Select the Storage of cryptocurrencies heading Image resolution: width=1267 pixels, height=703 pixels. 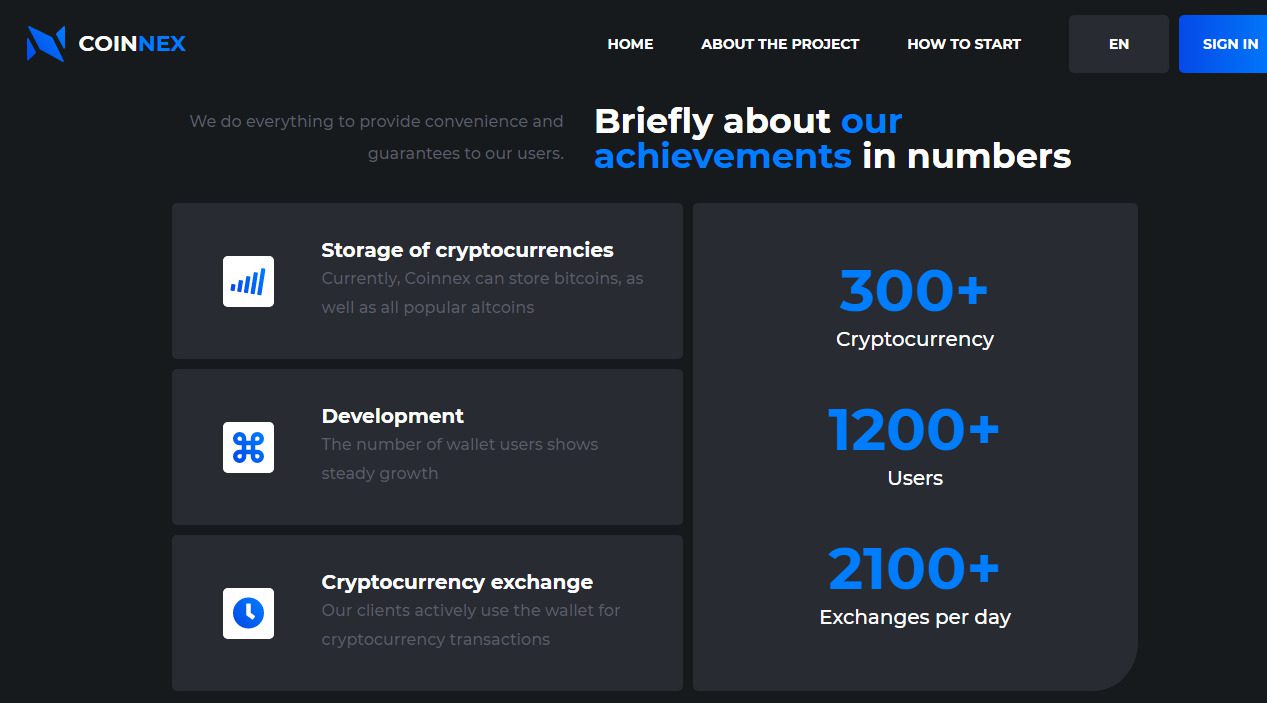click(467, 250)
